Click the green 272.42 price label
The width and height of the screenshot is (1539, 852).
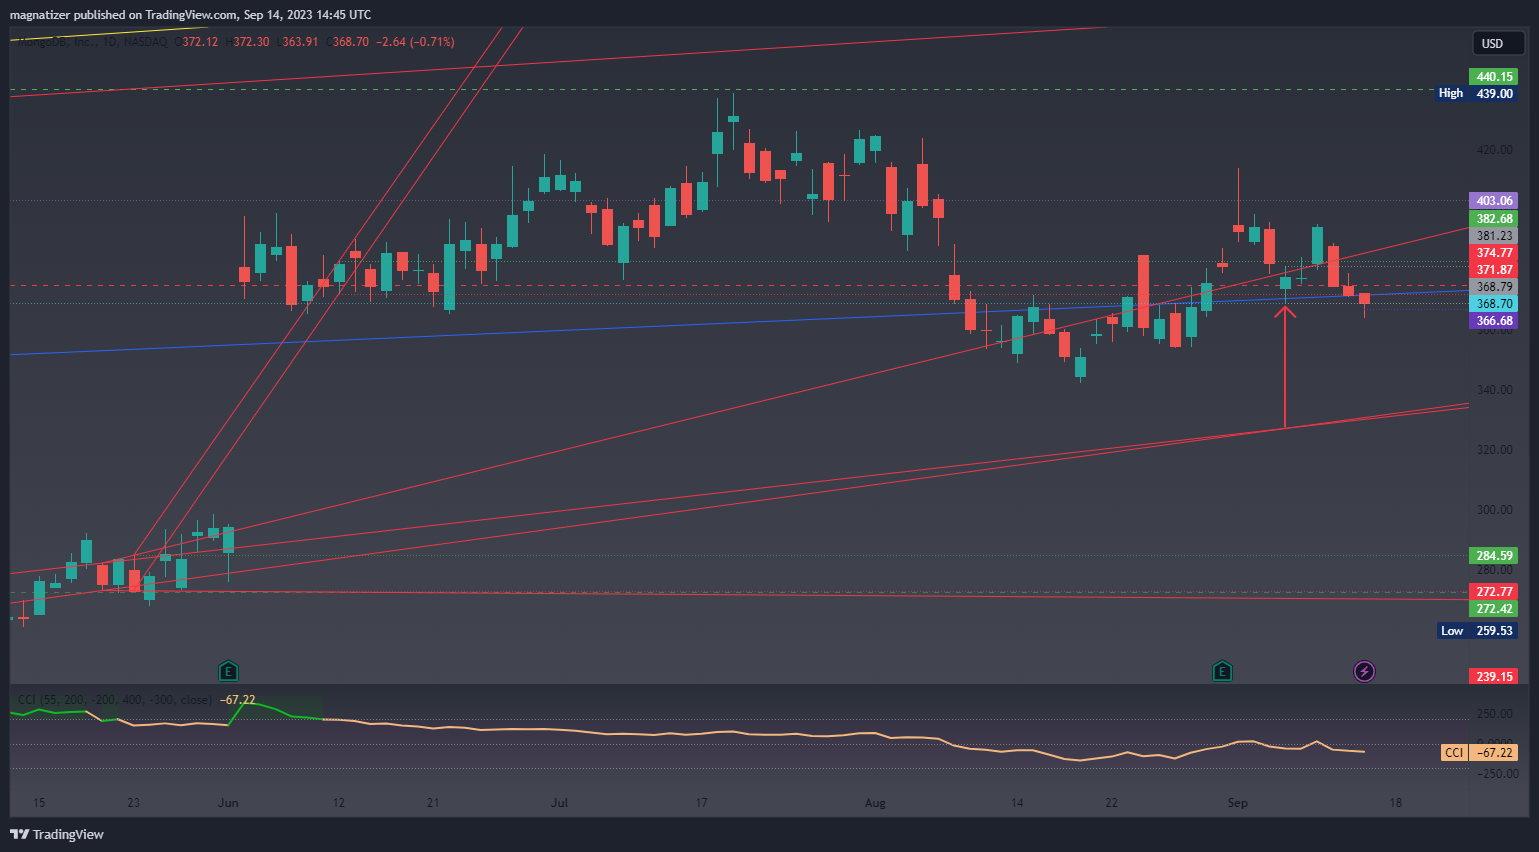pos(1493,609)
